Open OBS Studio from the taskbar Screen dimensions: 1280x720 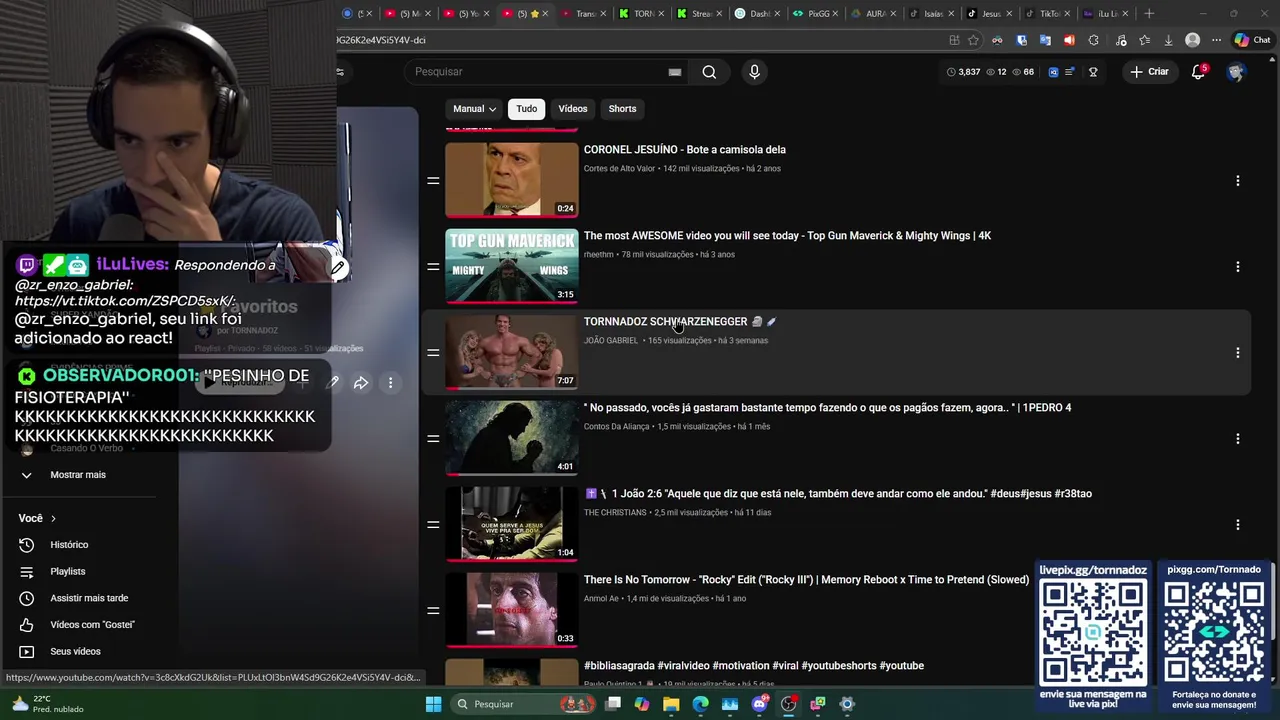[788, 704]
